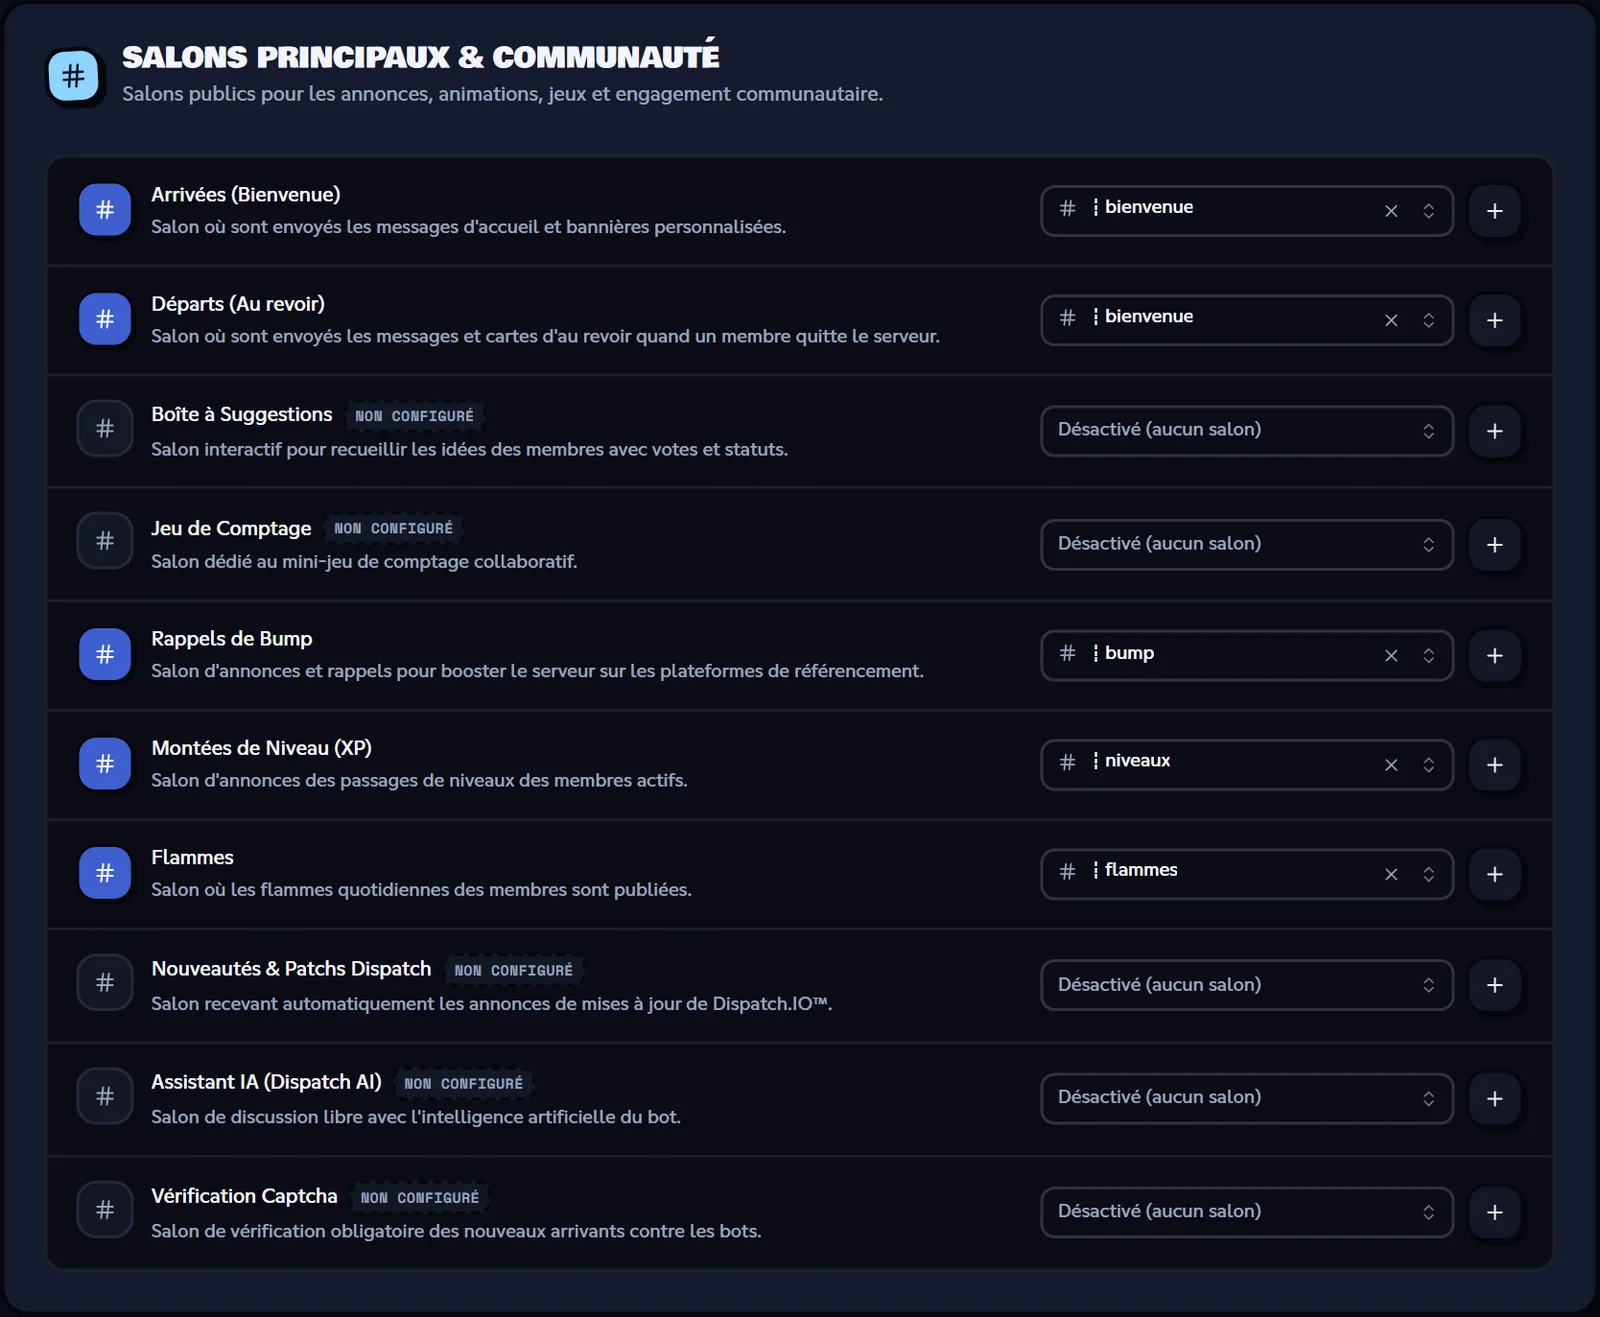Click the hash icon of Montées de Niveau row
This screenshot has width=1600, height=1317.
[x=105, y=764]
